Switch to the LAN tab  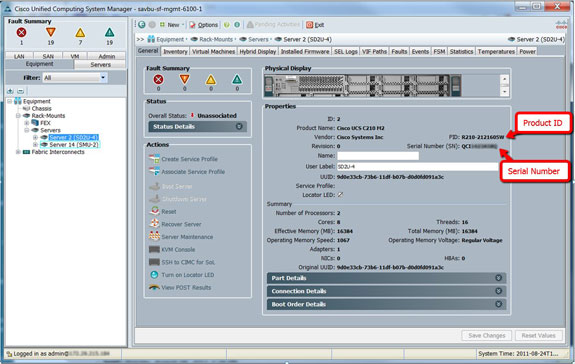pos(19,56)
